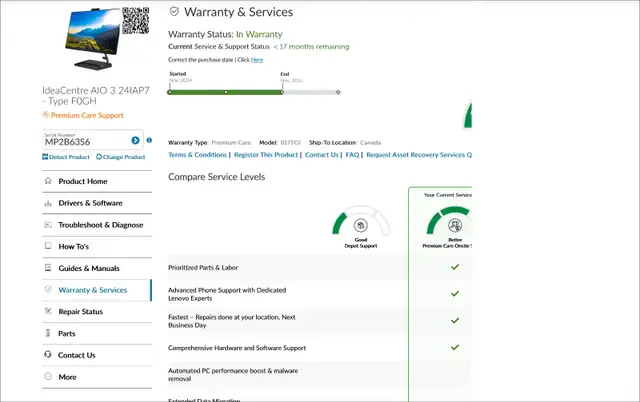The image size is (640, 402).
Task: Click Here to correct the purchase date
Action: point(257,60)
